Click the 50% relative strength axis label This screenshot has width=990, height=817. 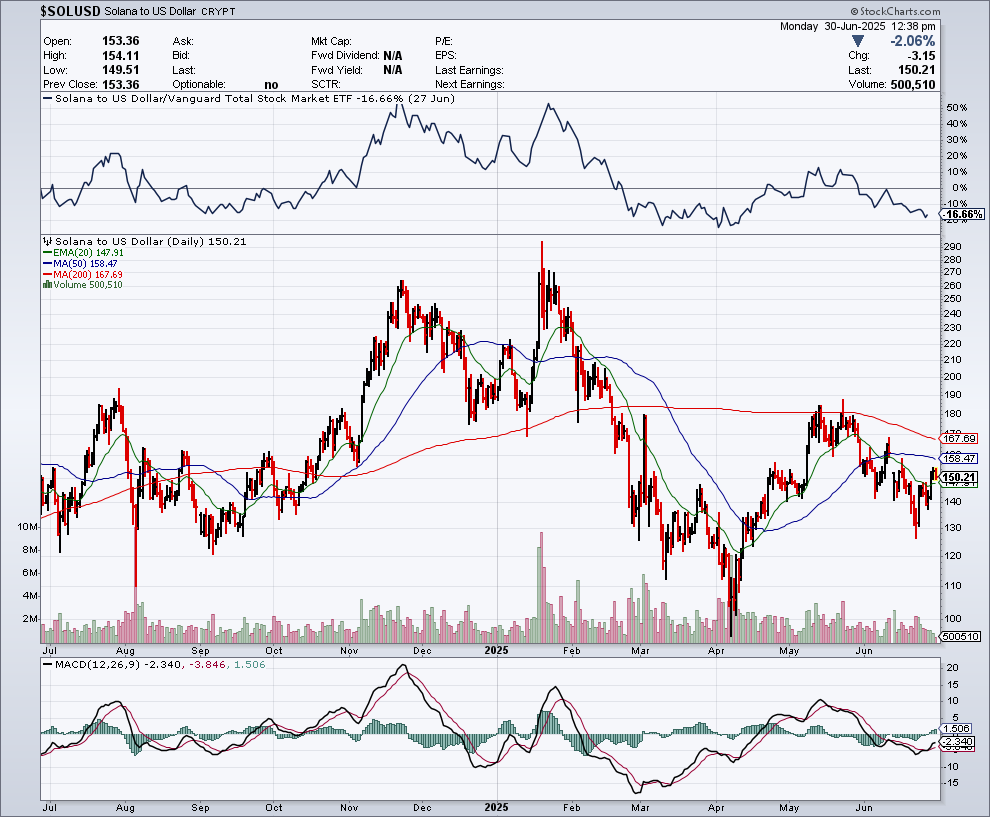point(957,108)
